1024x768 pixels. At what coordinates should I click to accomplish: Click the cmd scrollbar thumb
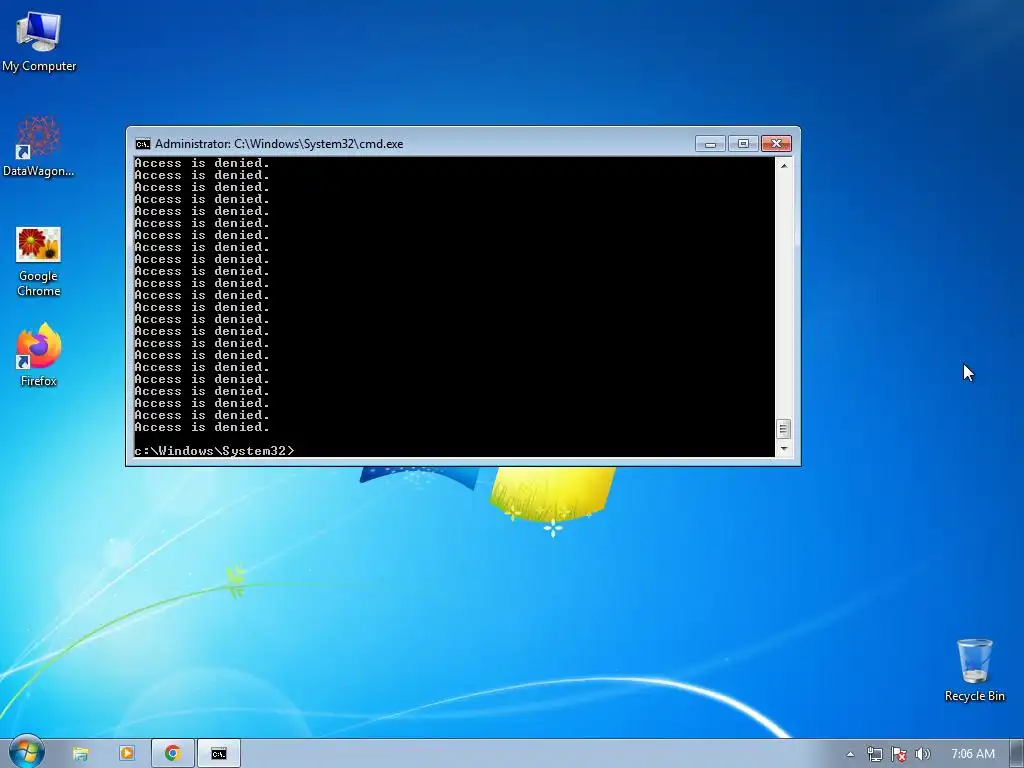click(x=784, y=428)
